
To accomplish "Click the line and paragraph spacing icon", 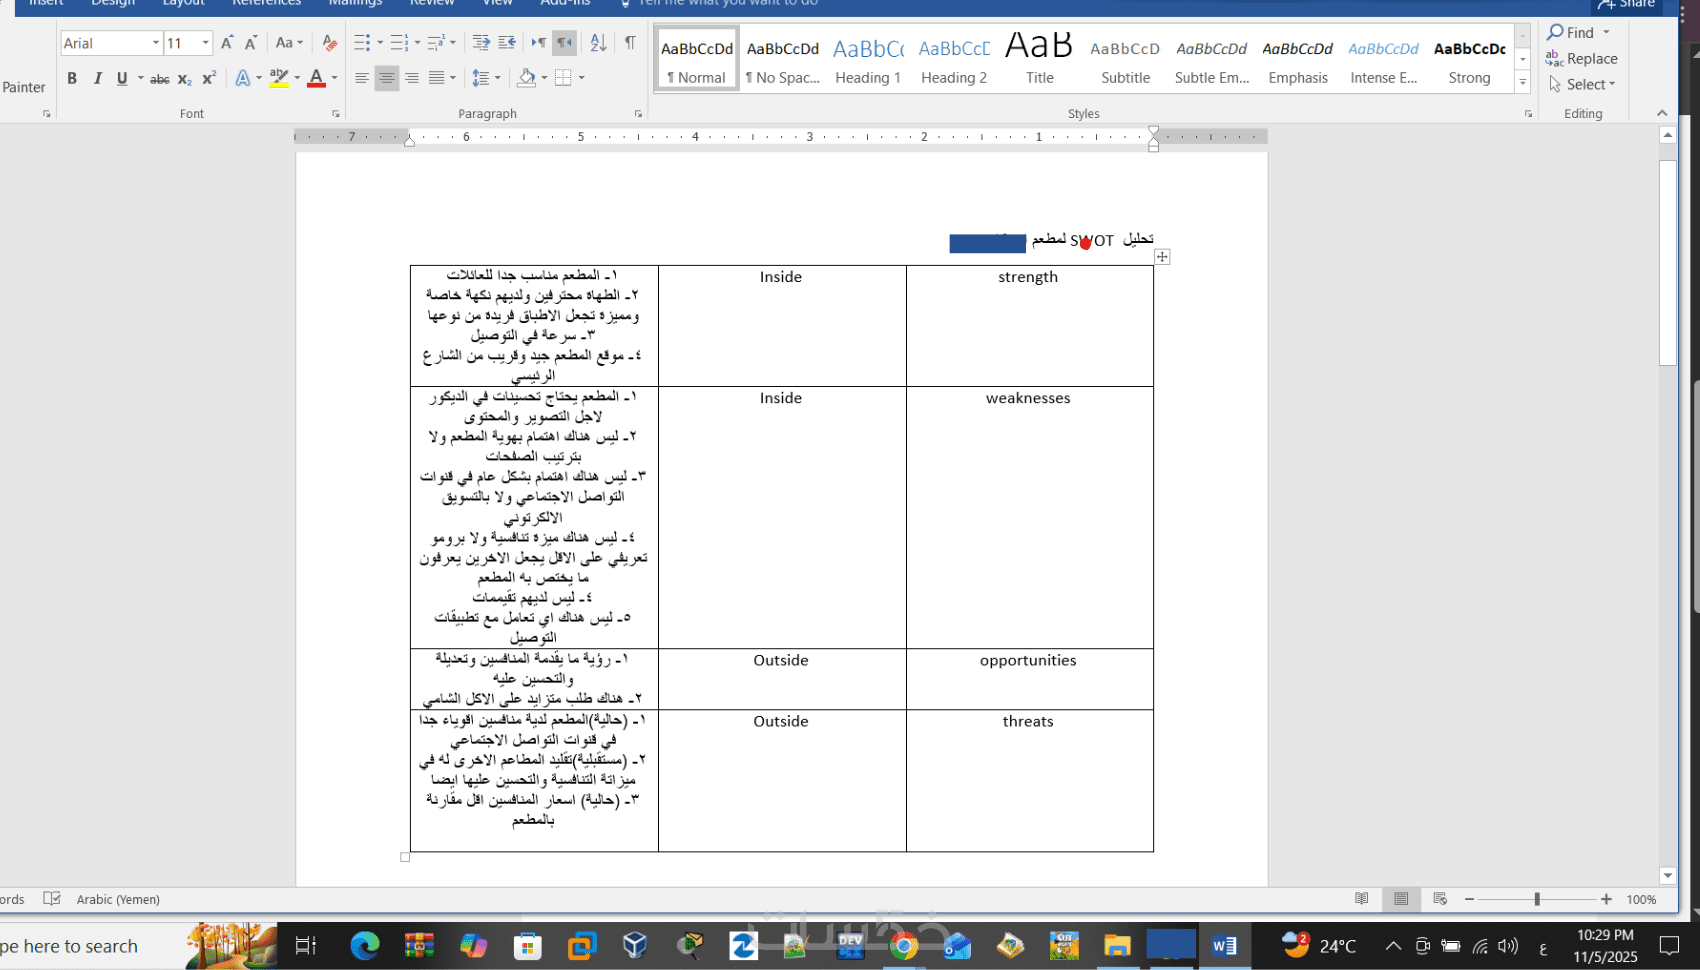I will [x=480, y=78].
